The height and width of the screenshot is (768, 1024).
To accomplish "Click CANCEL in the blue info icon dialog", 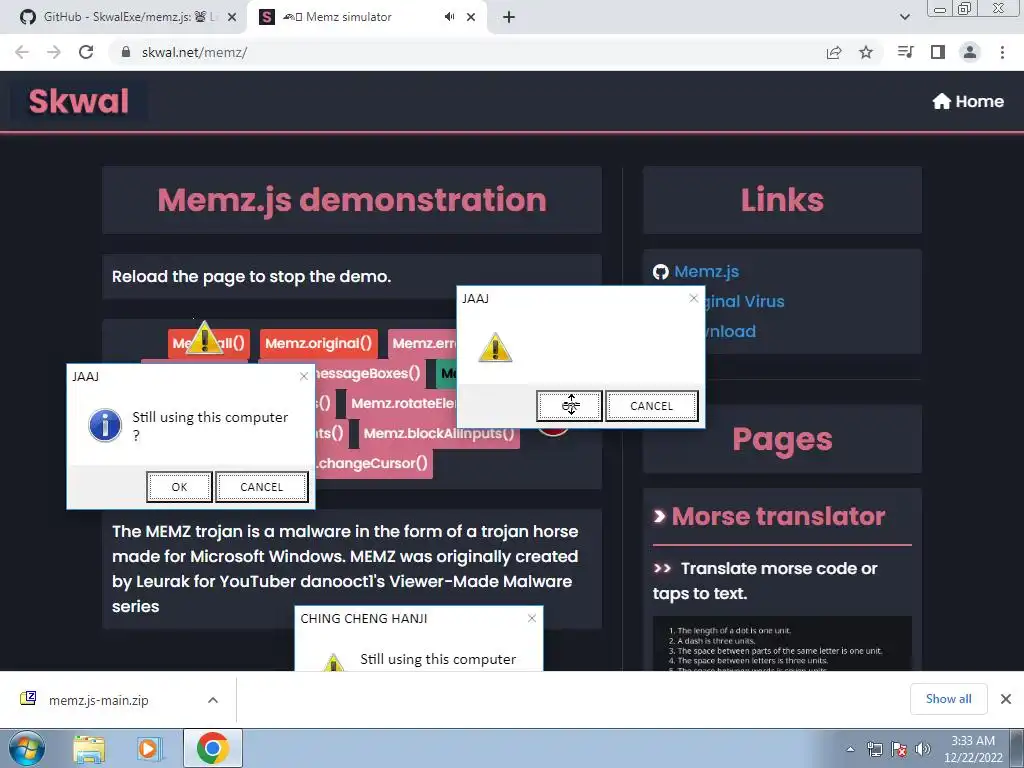I will pyautogui.click(x=261, y=487).
